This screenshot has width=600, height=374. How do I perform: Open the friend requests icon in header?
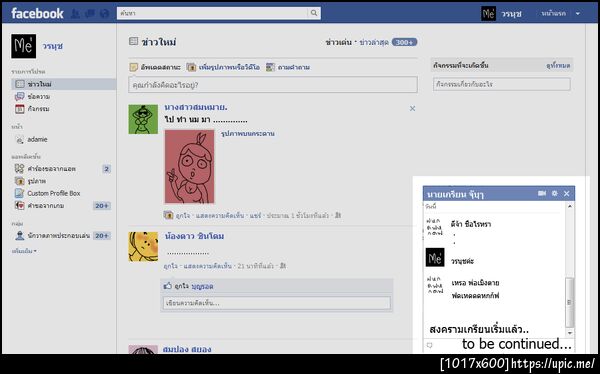point(76,14)
